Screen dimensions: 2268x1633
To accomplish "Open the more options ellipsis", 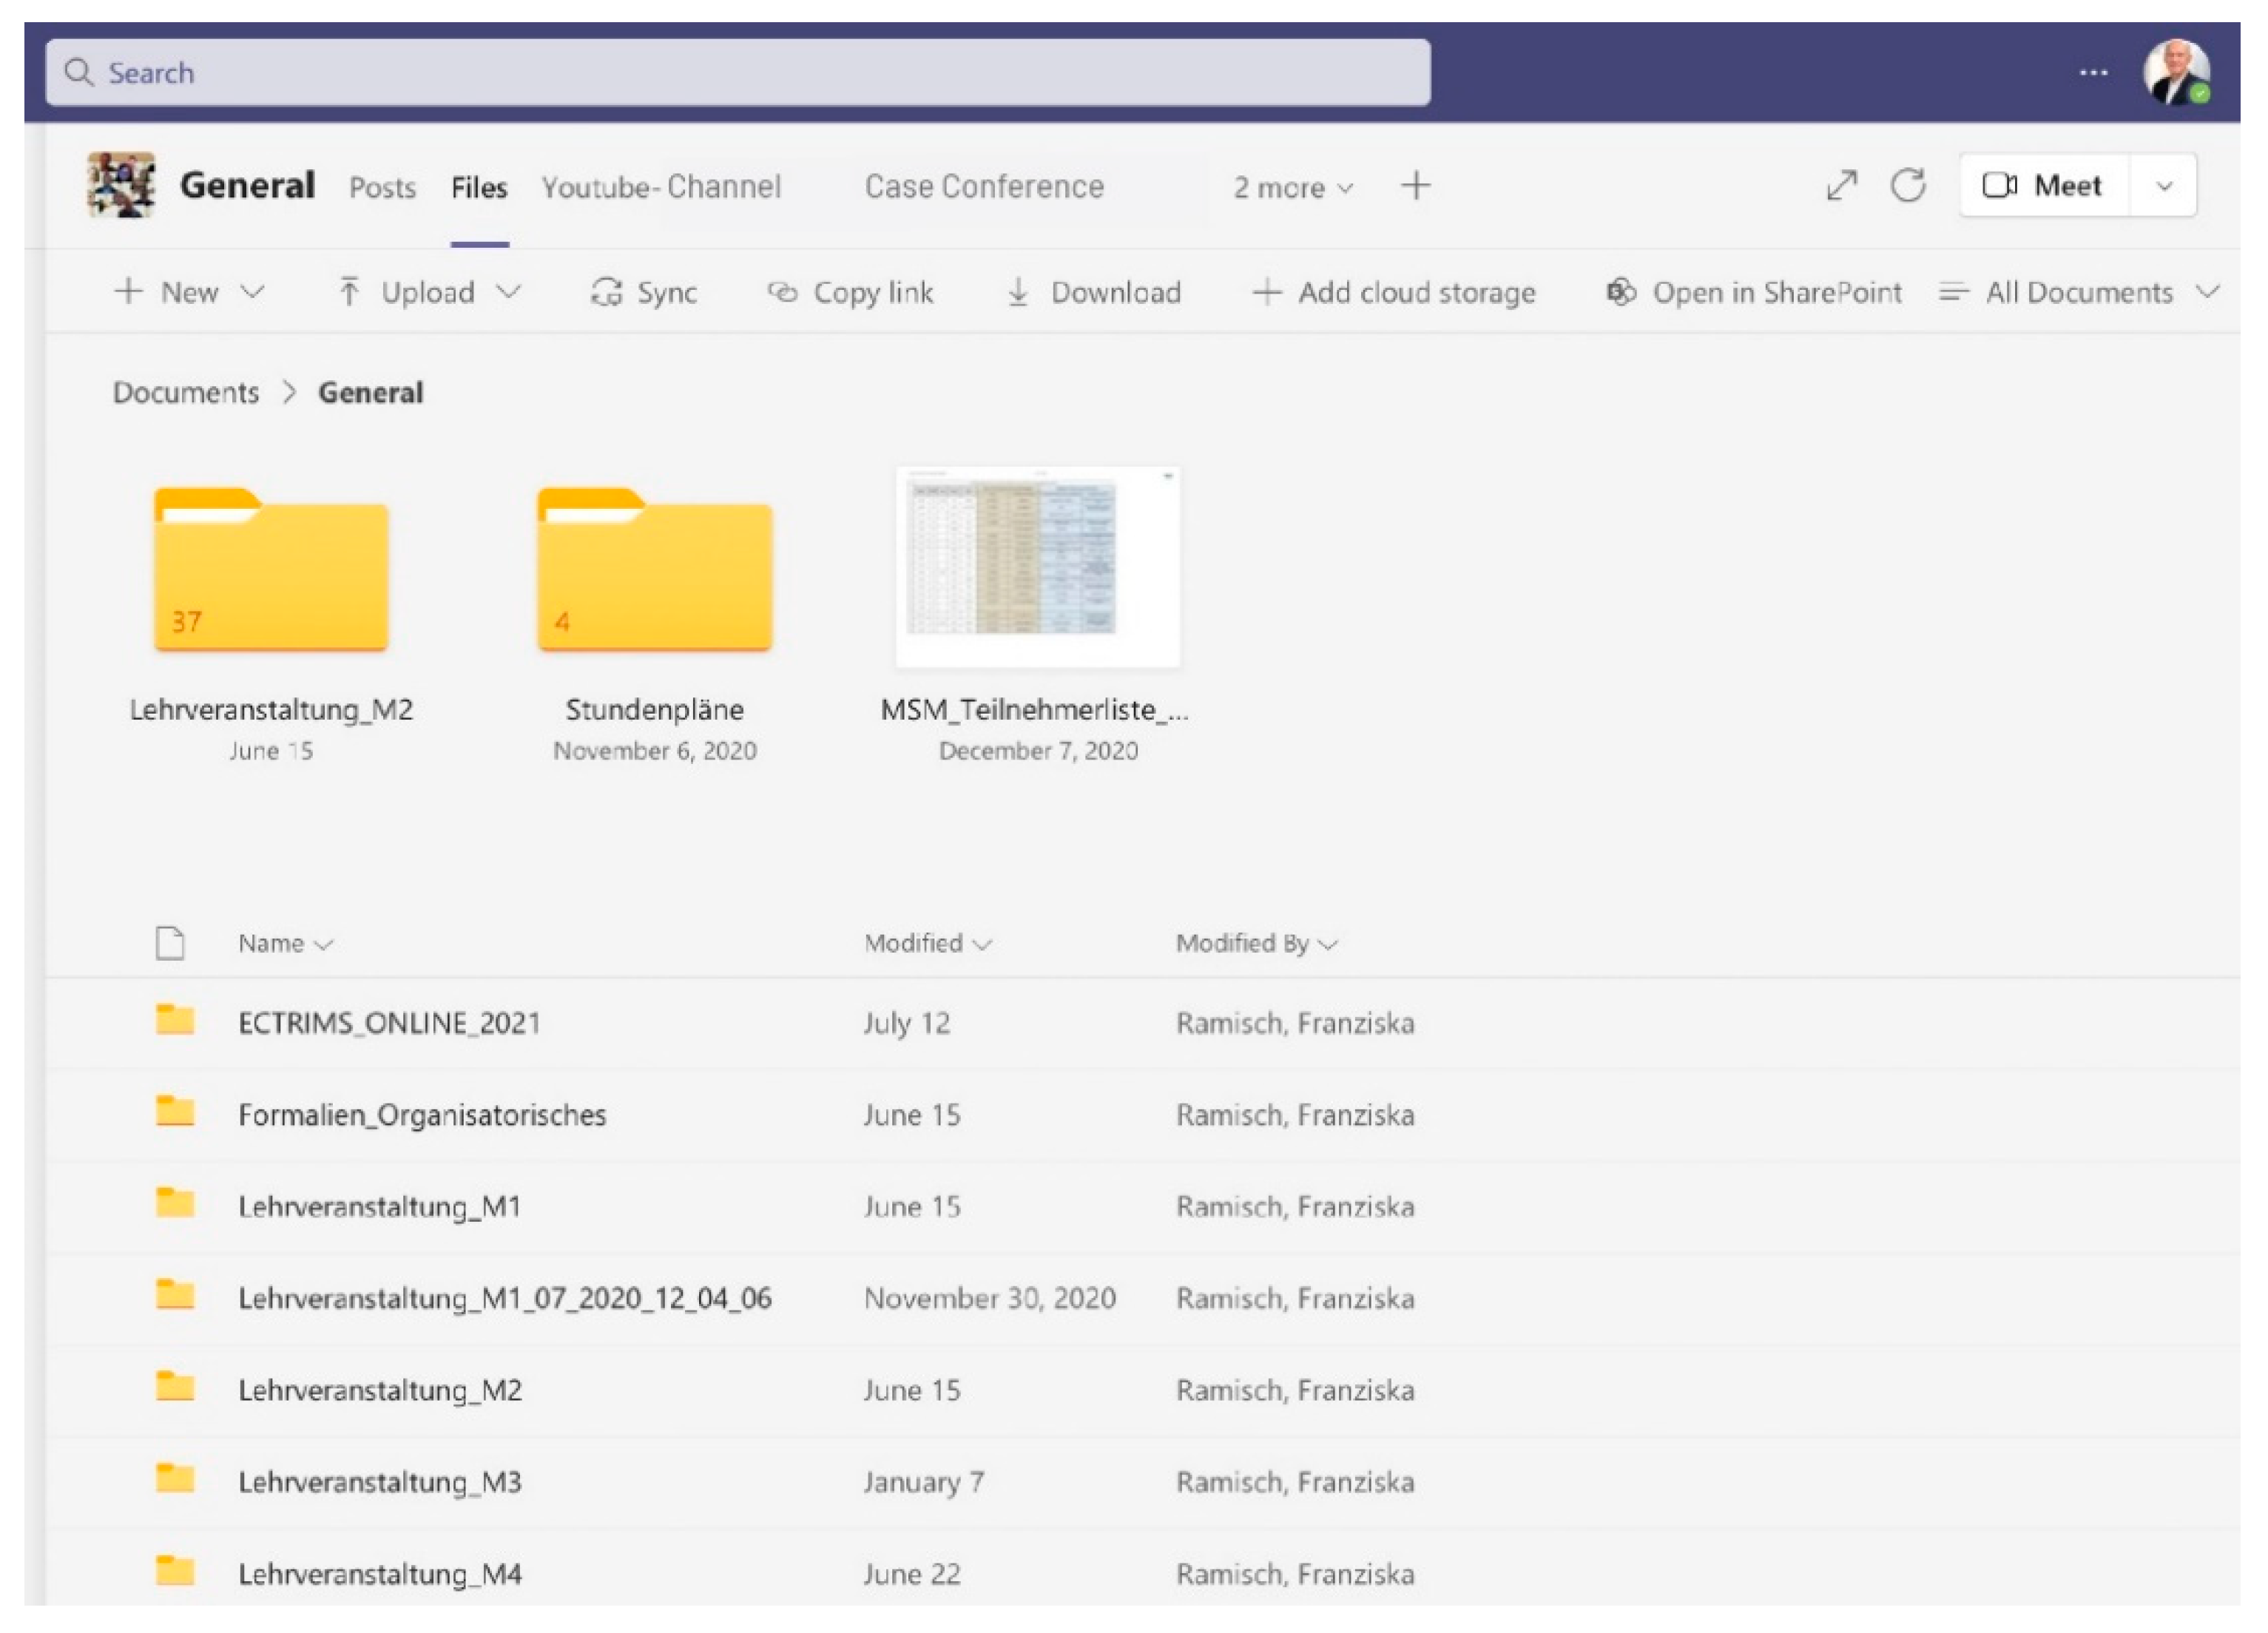I will click(x=2093, y=73).
